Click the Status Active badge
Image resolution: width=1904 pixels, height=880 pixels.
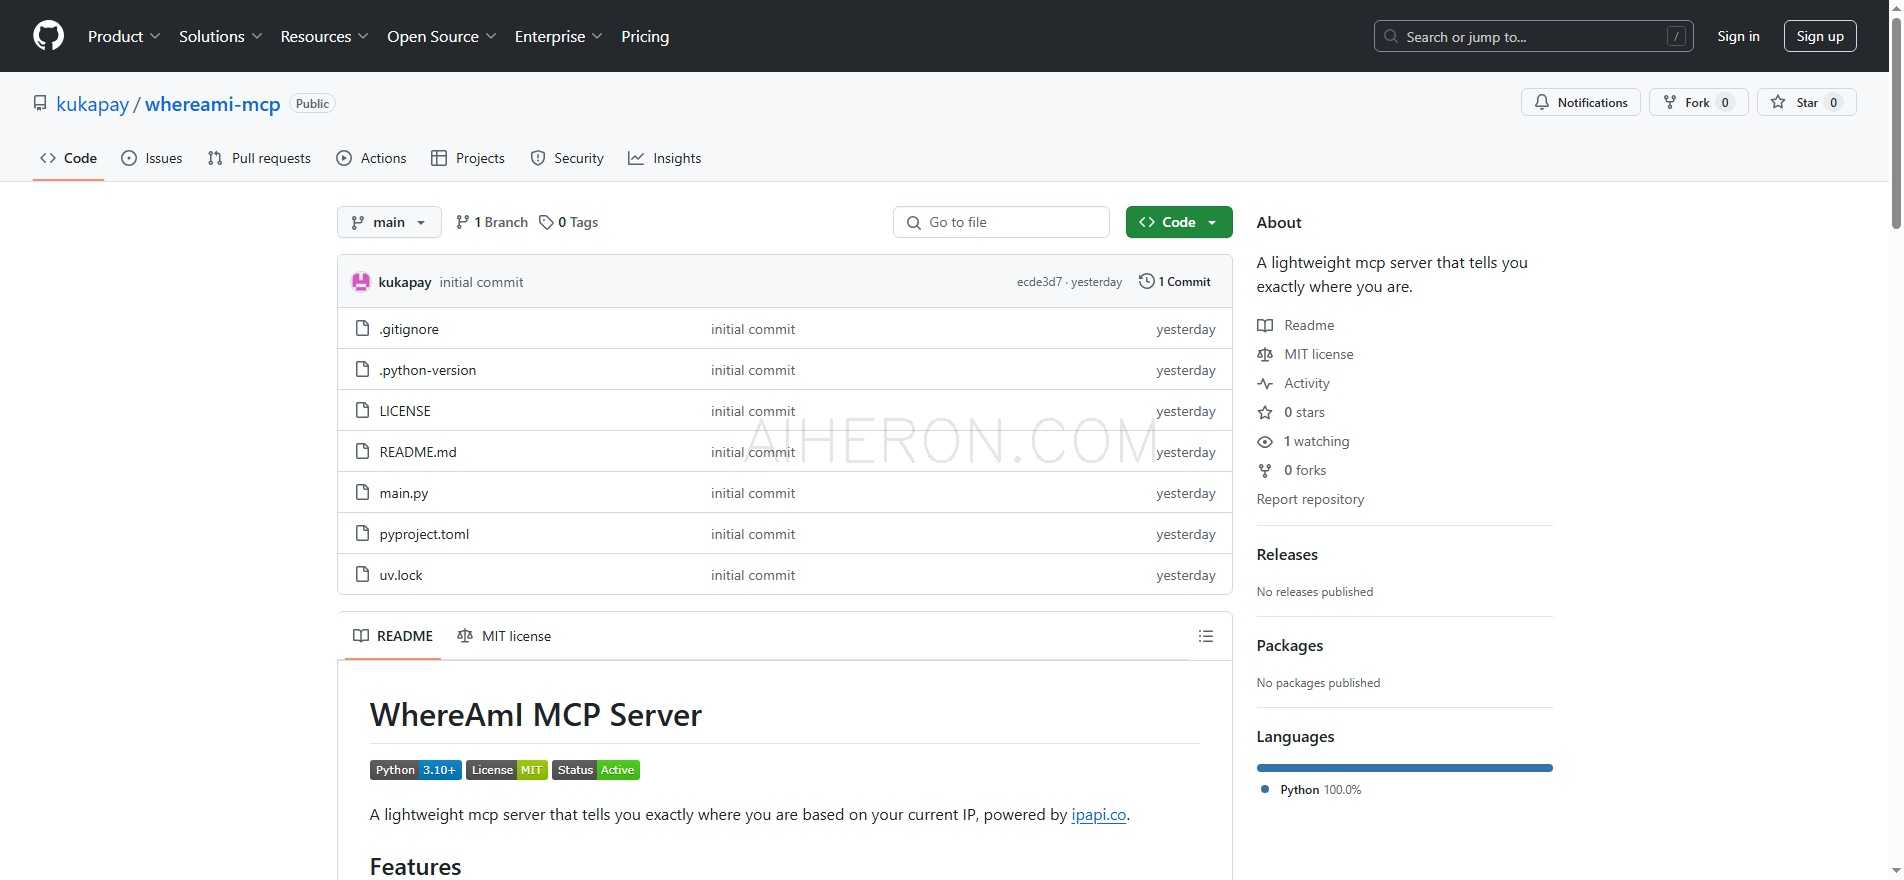click(x=596, y=770)
